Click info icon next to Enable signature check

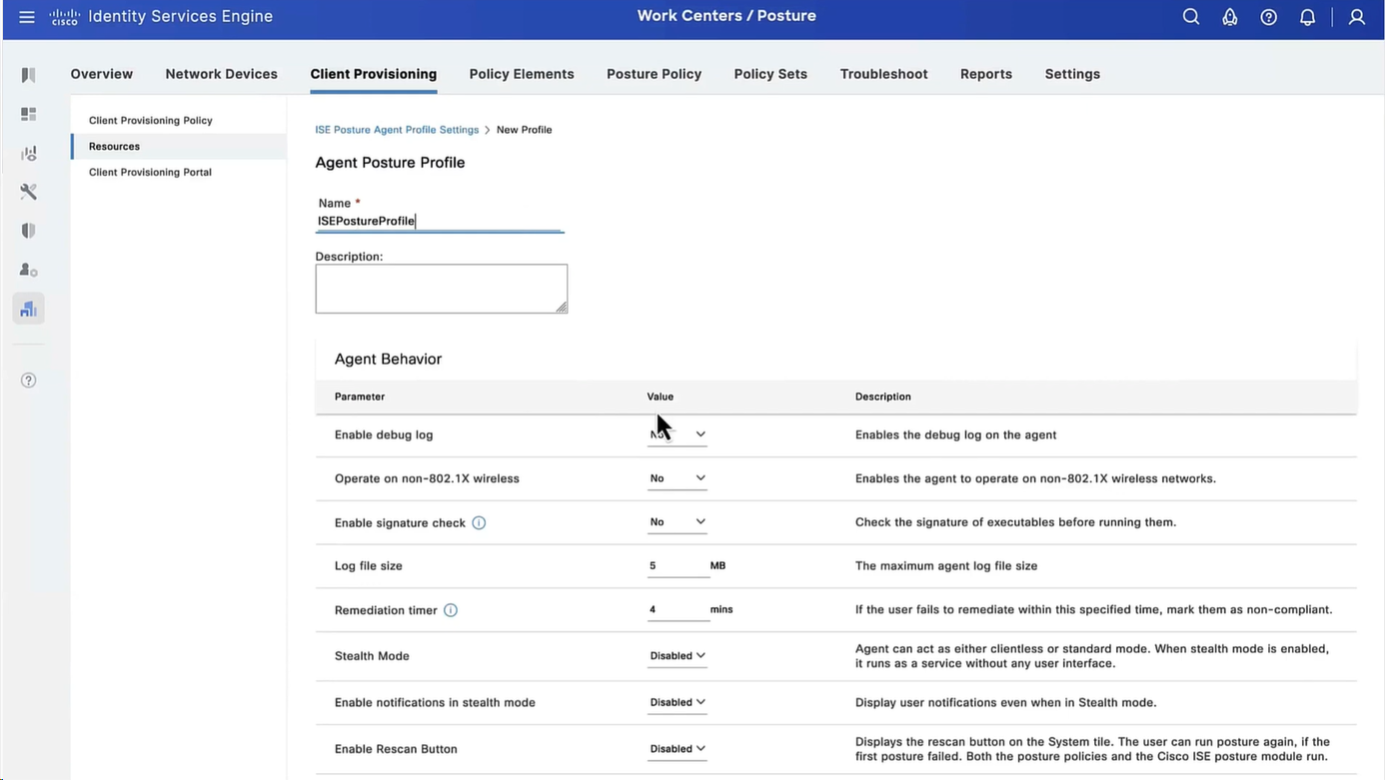(x=479, y=523)
